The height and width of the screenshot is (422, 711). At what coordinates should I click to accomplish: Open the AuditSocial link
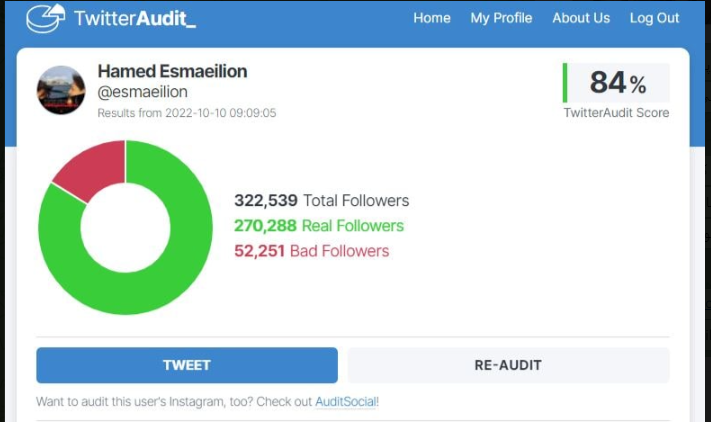346,402
